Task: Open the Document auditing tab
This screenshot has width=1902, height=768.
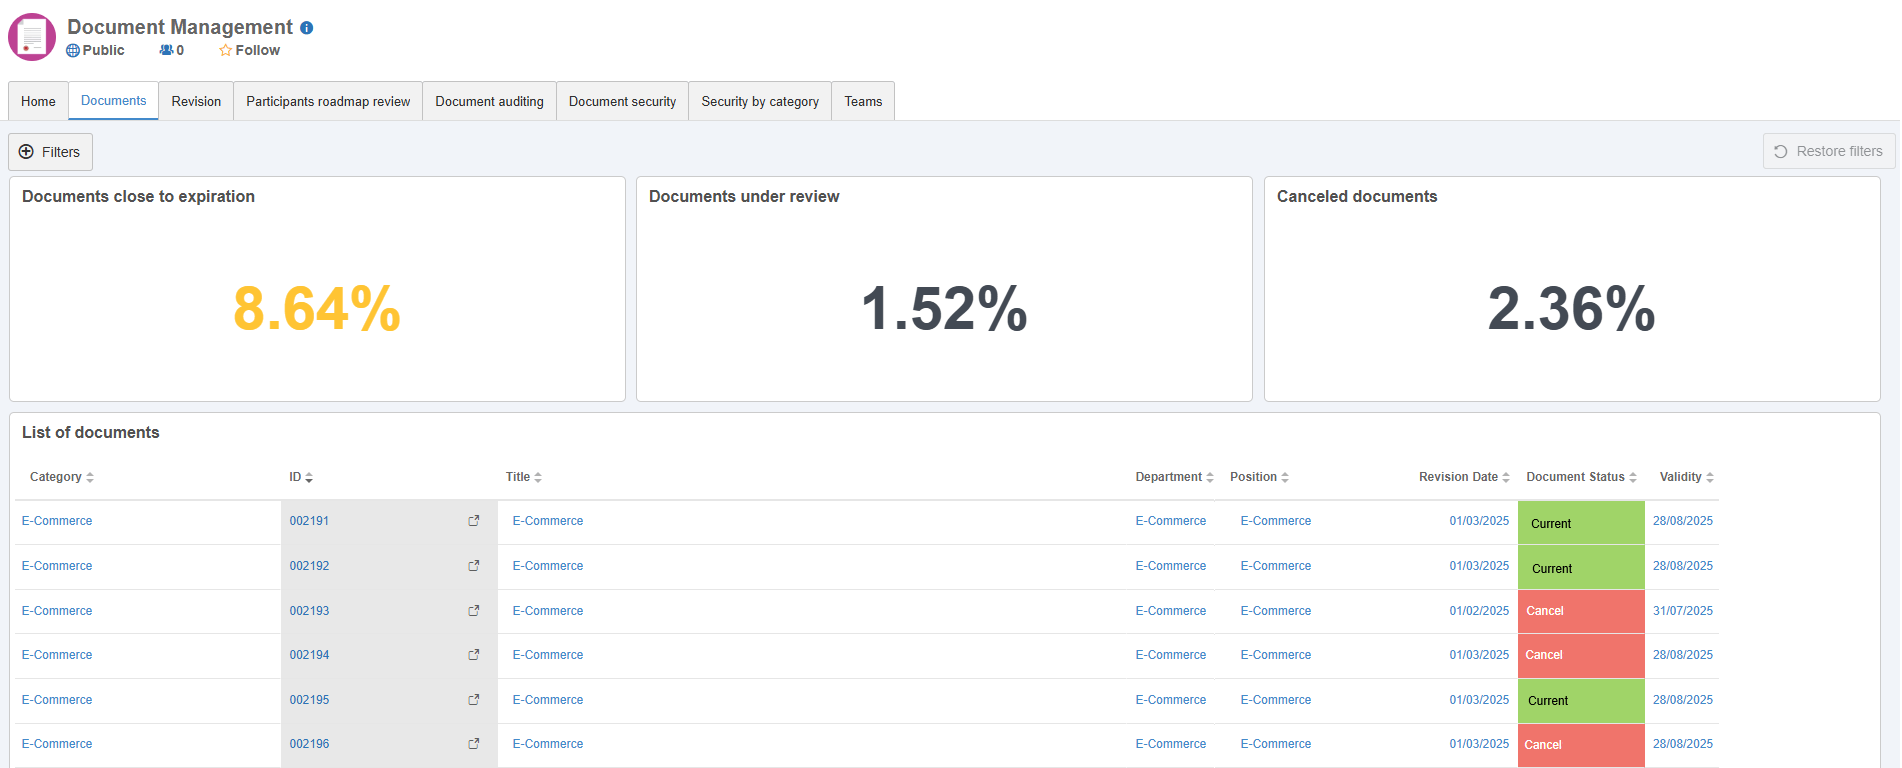Action: pyautogui.click(x=489, y=101)
